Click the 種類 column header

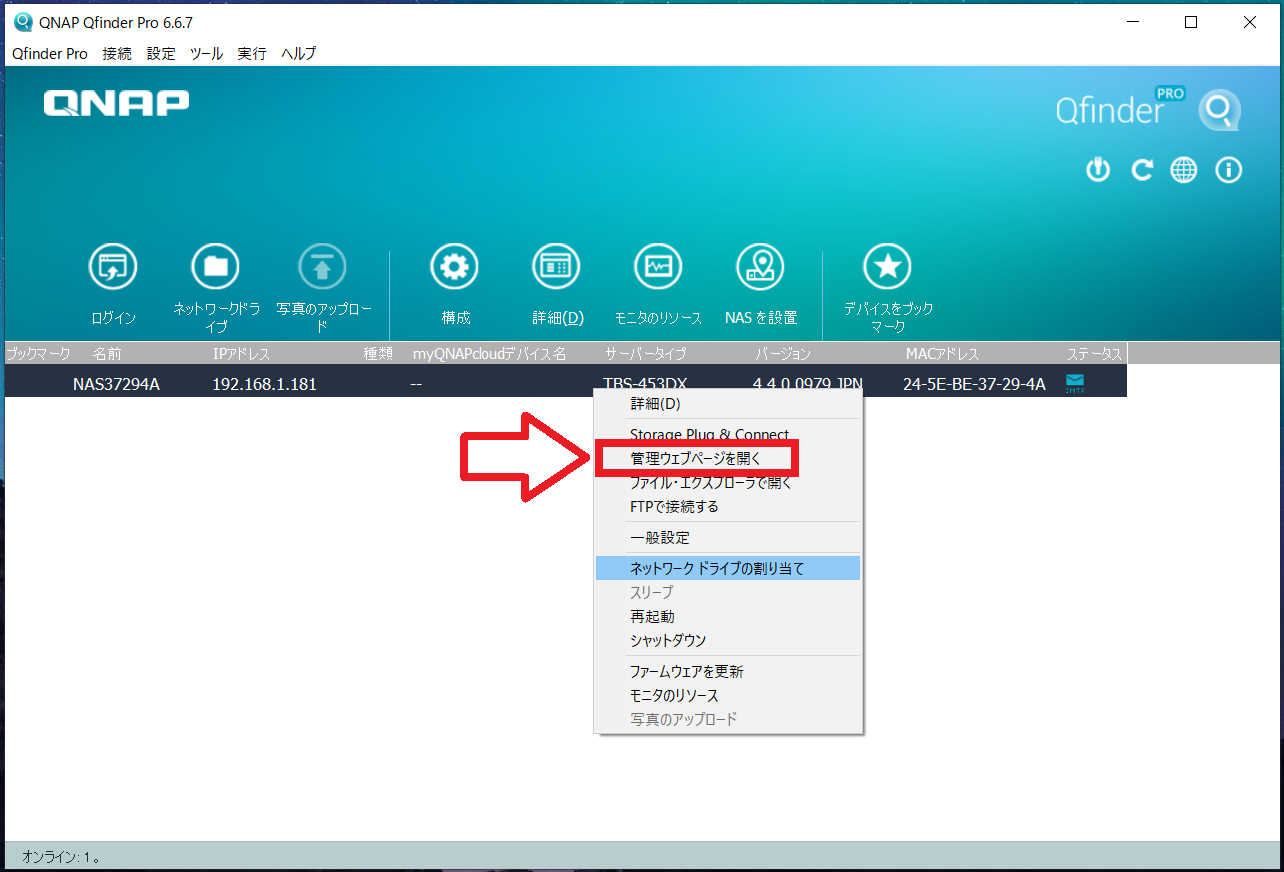coord(377,354)
